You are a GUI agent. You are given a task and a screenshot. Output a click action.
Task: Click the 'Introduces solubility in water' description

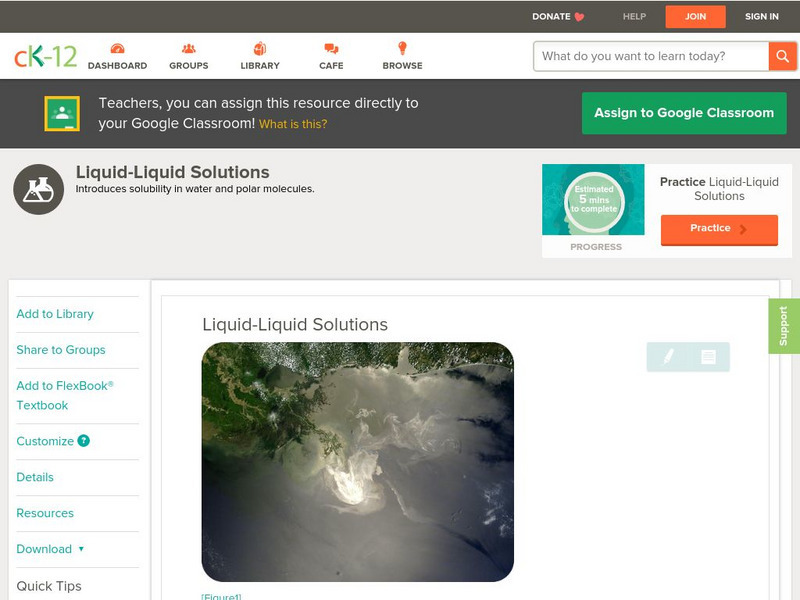click(x=195, y=189)
